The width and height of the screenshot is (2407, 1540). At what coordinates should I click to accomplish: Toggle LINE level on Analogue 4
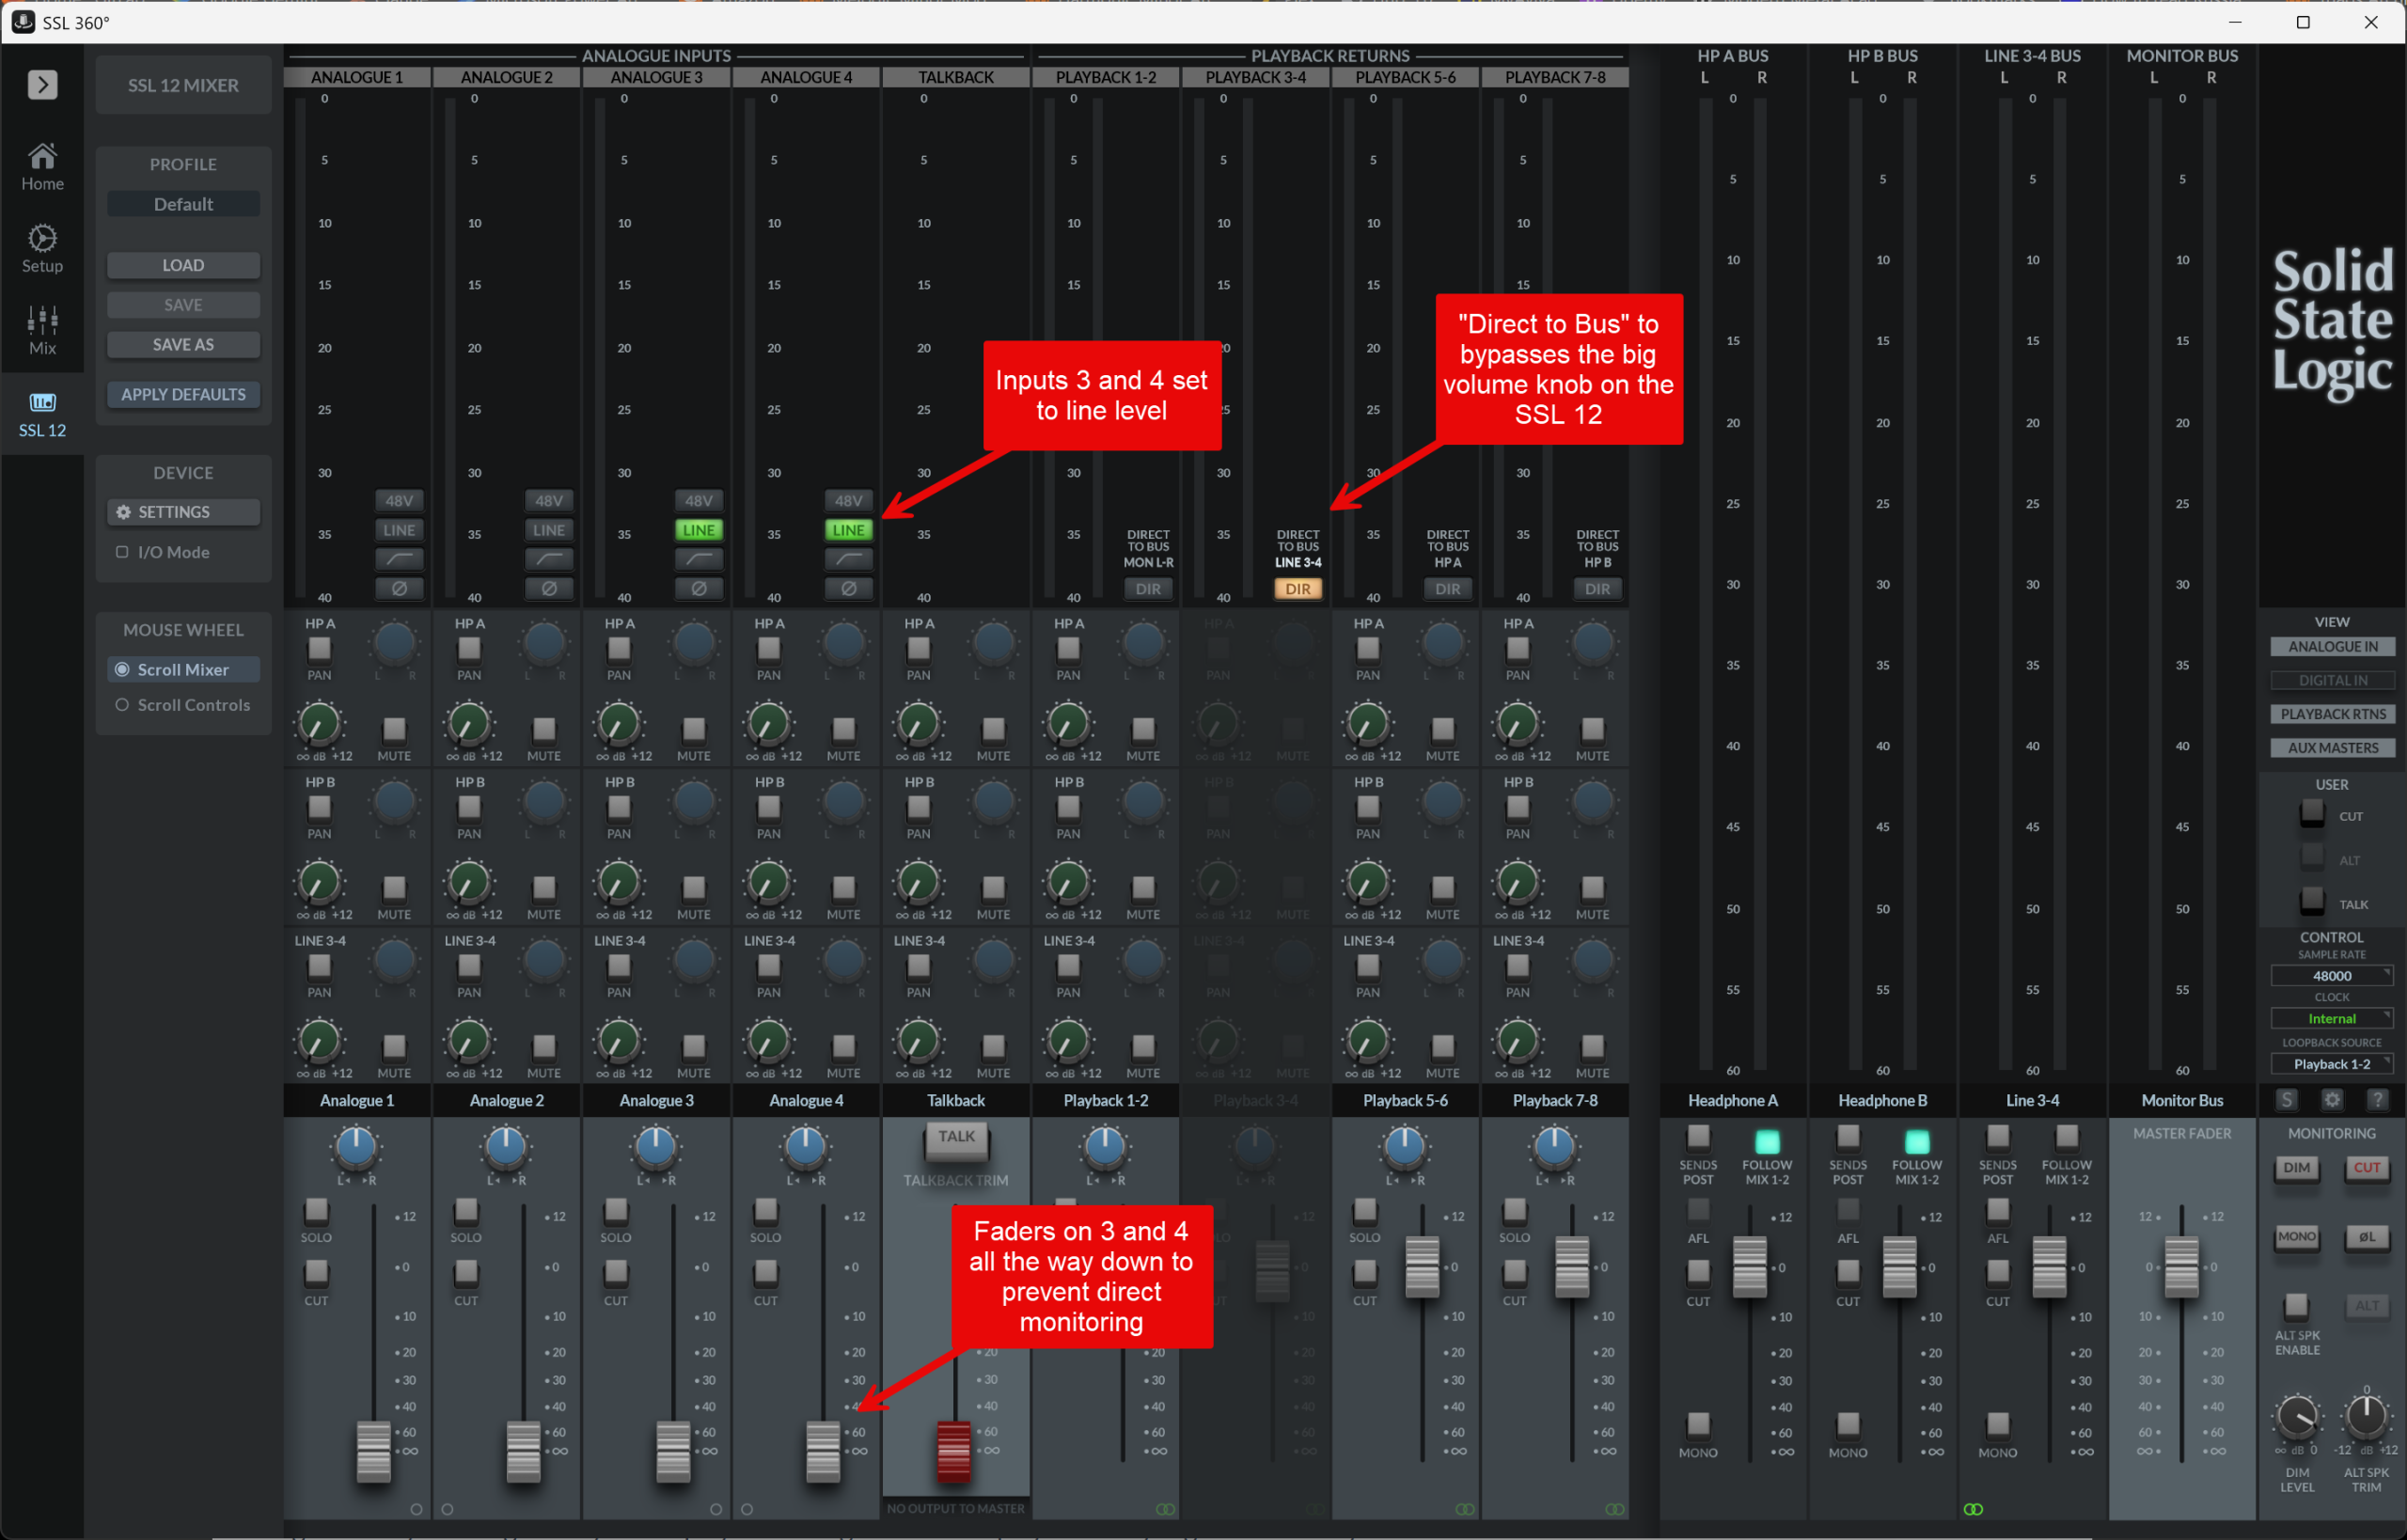[849, 530]
